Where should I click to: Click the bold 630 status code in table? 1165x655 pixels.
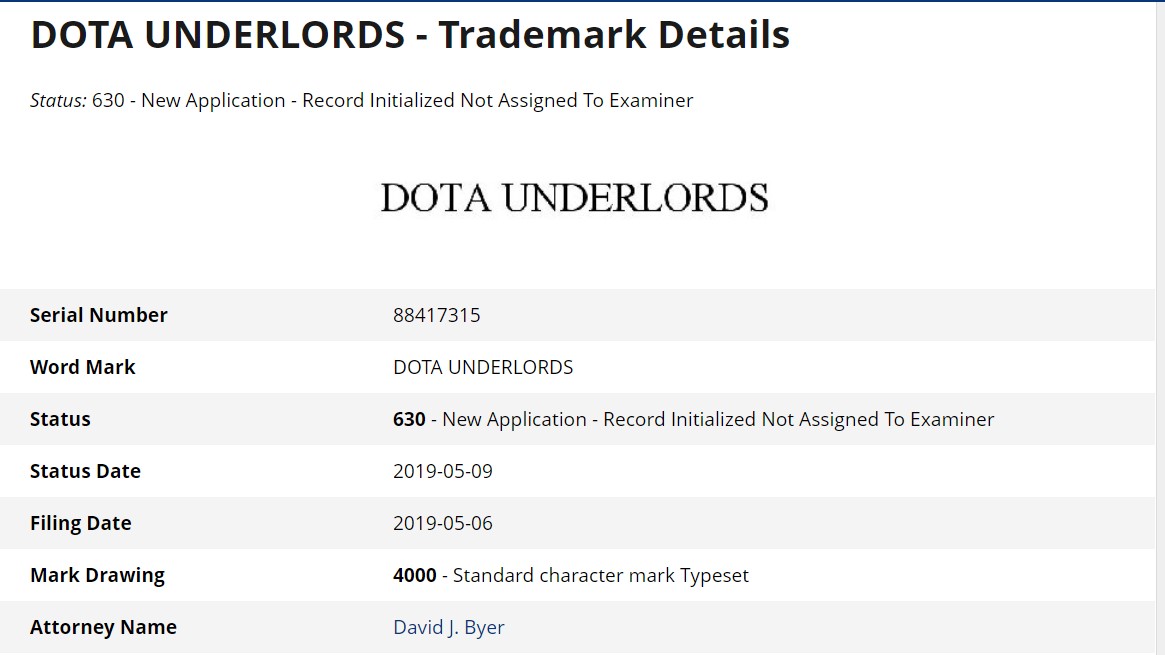(409, 420)
